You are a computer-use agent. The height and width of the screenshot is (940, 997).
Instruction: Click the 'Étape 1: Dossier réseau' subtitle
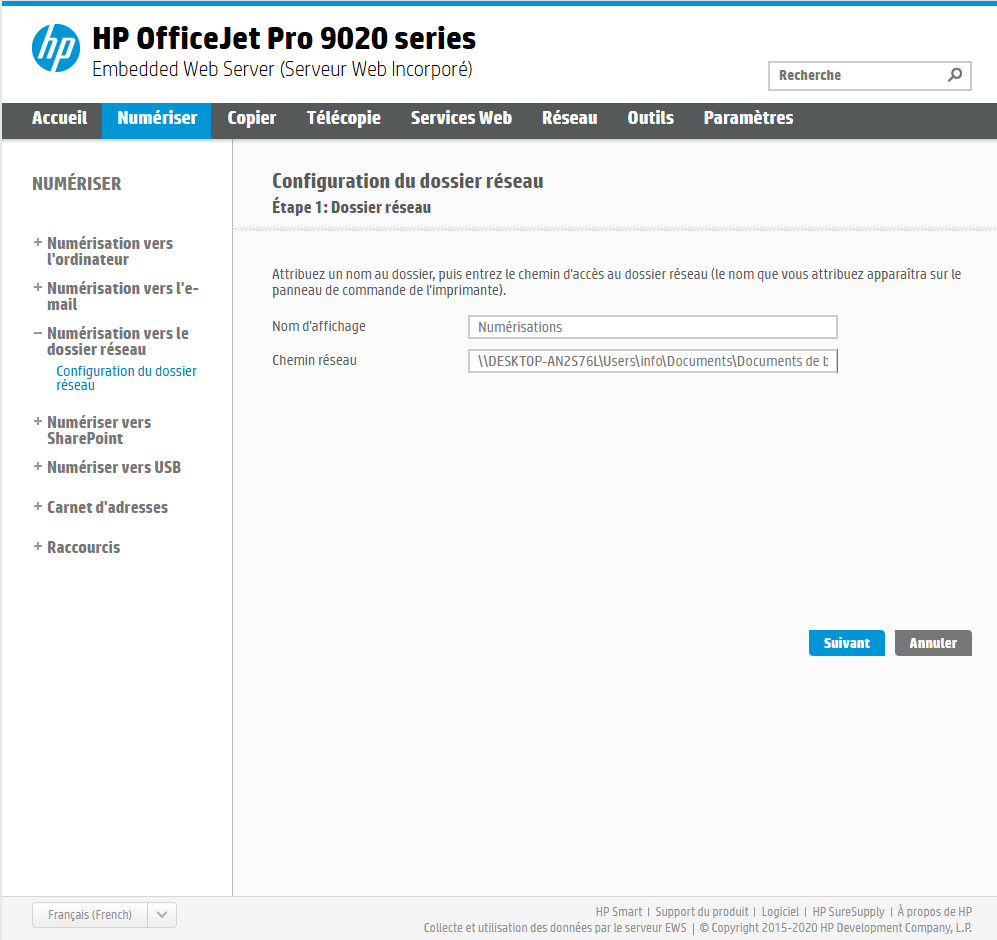point(352,207)
